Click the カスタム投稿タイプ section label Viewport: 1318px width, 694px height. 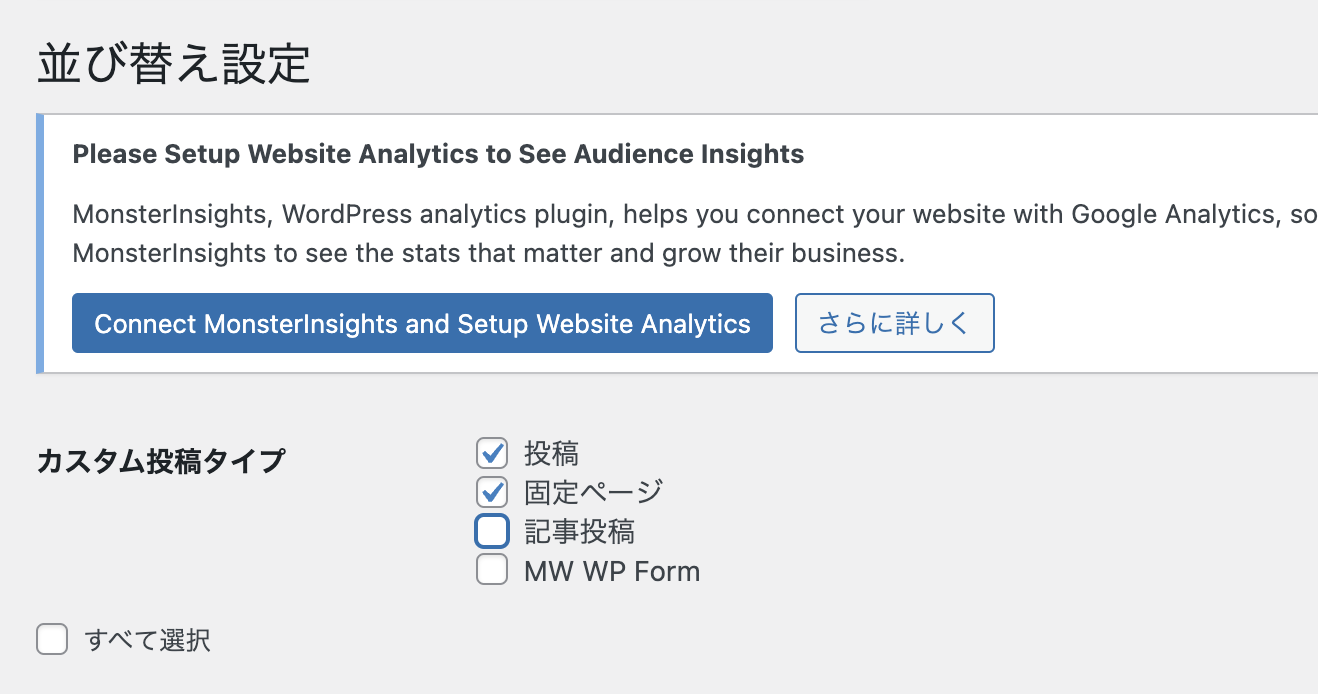pos(160,461)
